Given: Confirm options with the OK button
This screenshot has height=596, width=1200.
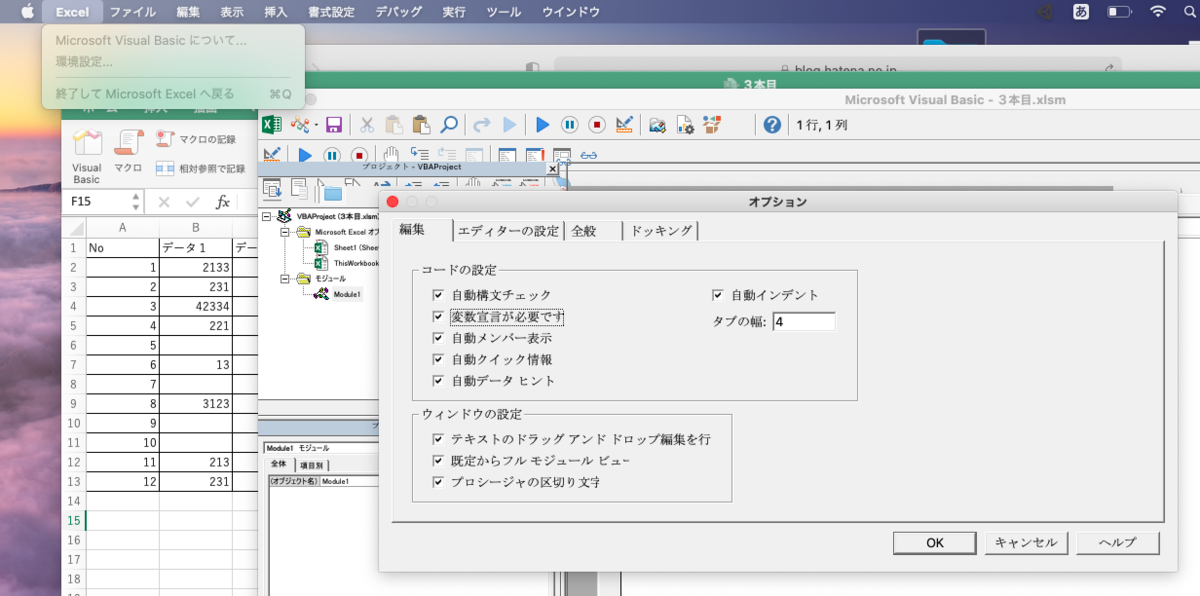Looking at the screenshot, I should (x=933, y=542).
